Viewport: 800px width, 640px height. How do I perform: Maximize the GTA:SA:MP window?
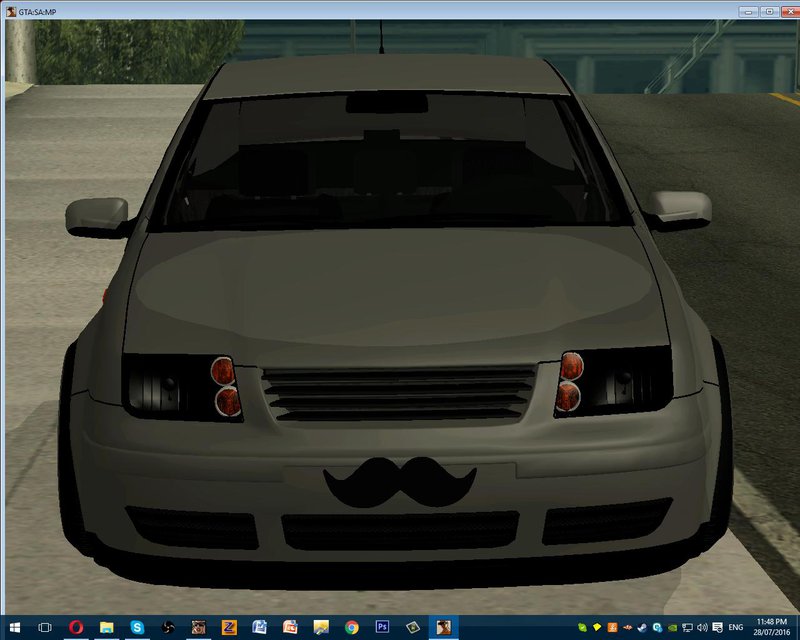769,11
